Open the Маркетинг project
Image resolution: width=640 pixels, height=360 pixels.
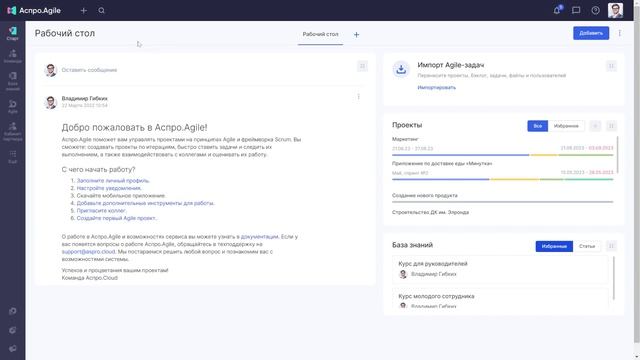(405, 139)
